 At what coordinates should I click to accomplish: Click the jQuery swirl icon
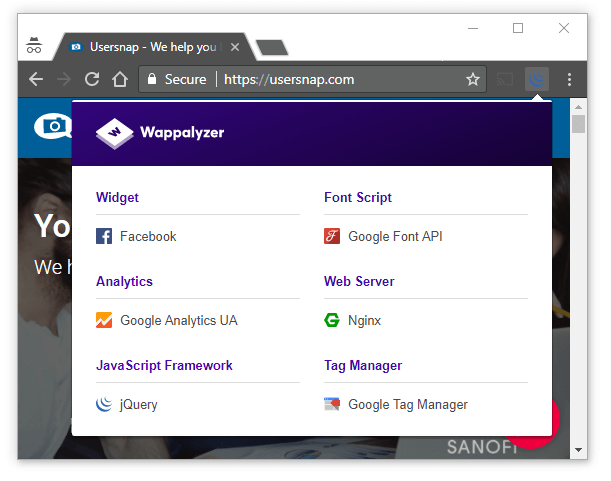104,404
